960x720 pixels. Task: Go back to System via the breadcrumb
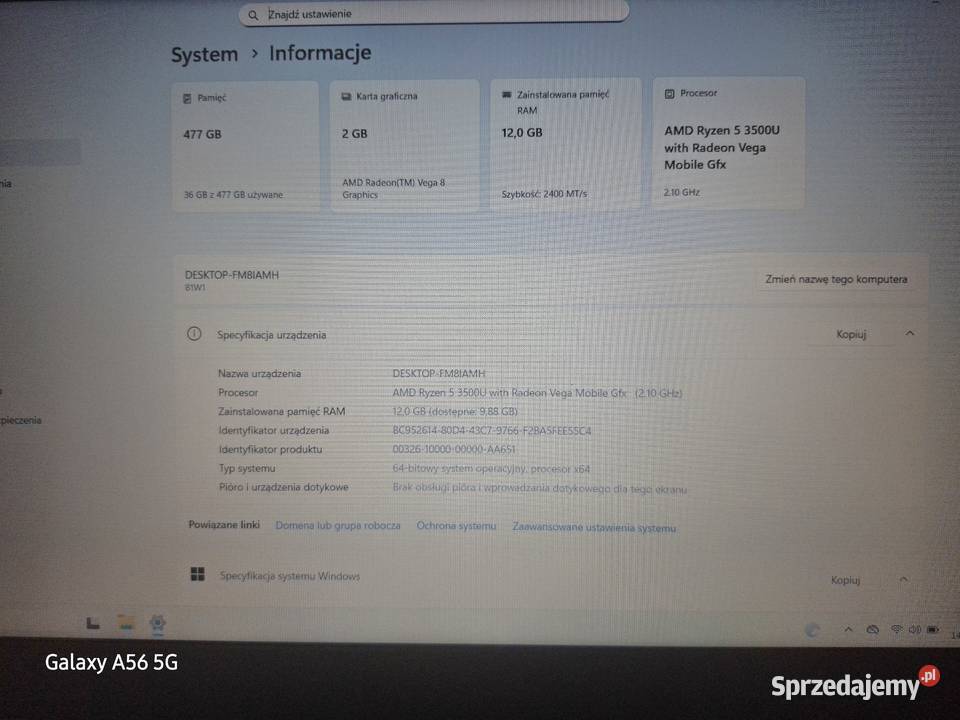[203, 54]
